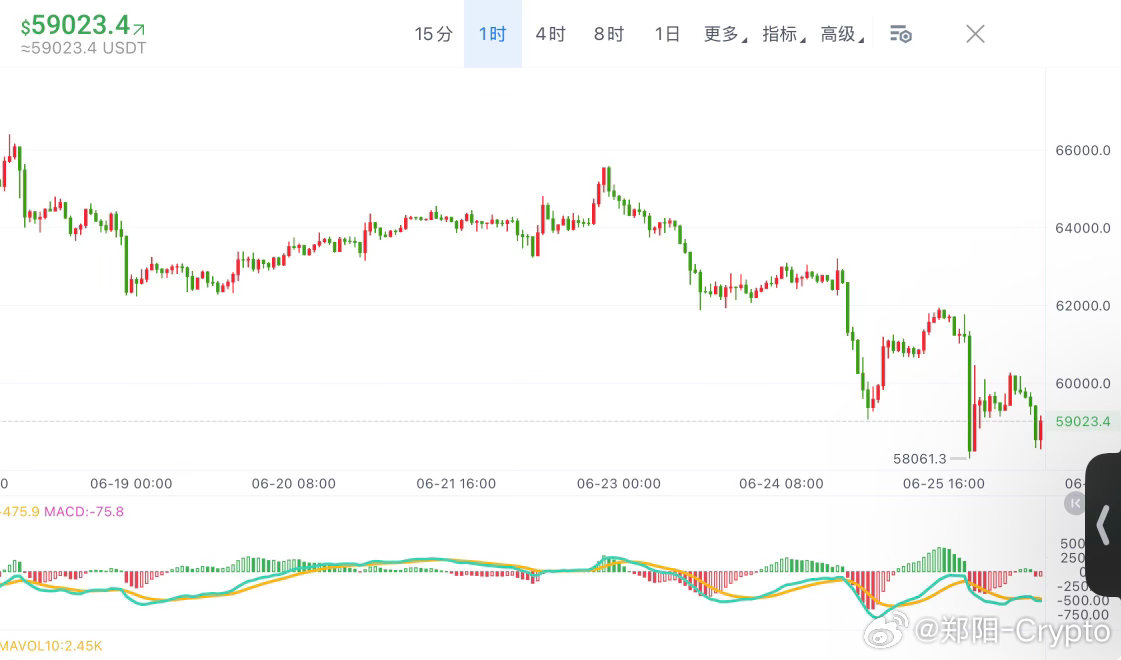1121x660 pixels.
Task: Switch chart to 4时 interval
Action: click(x=550, y=34)
